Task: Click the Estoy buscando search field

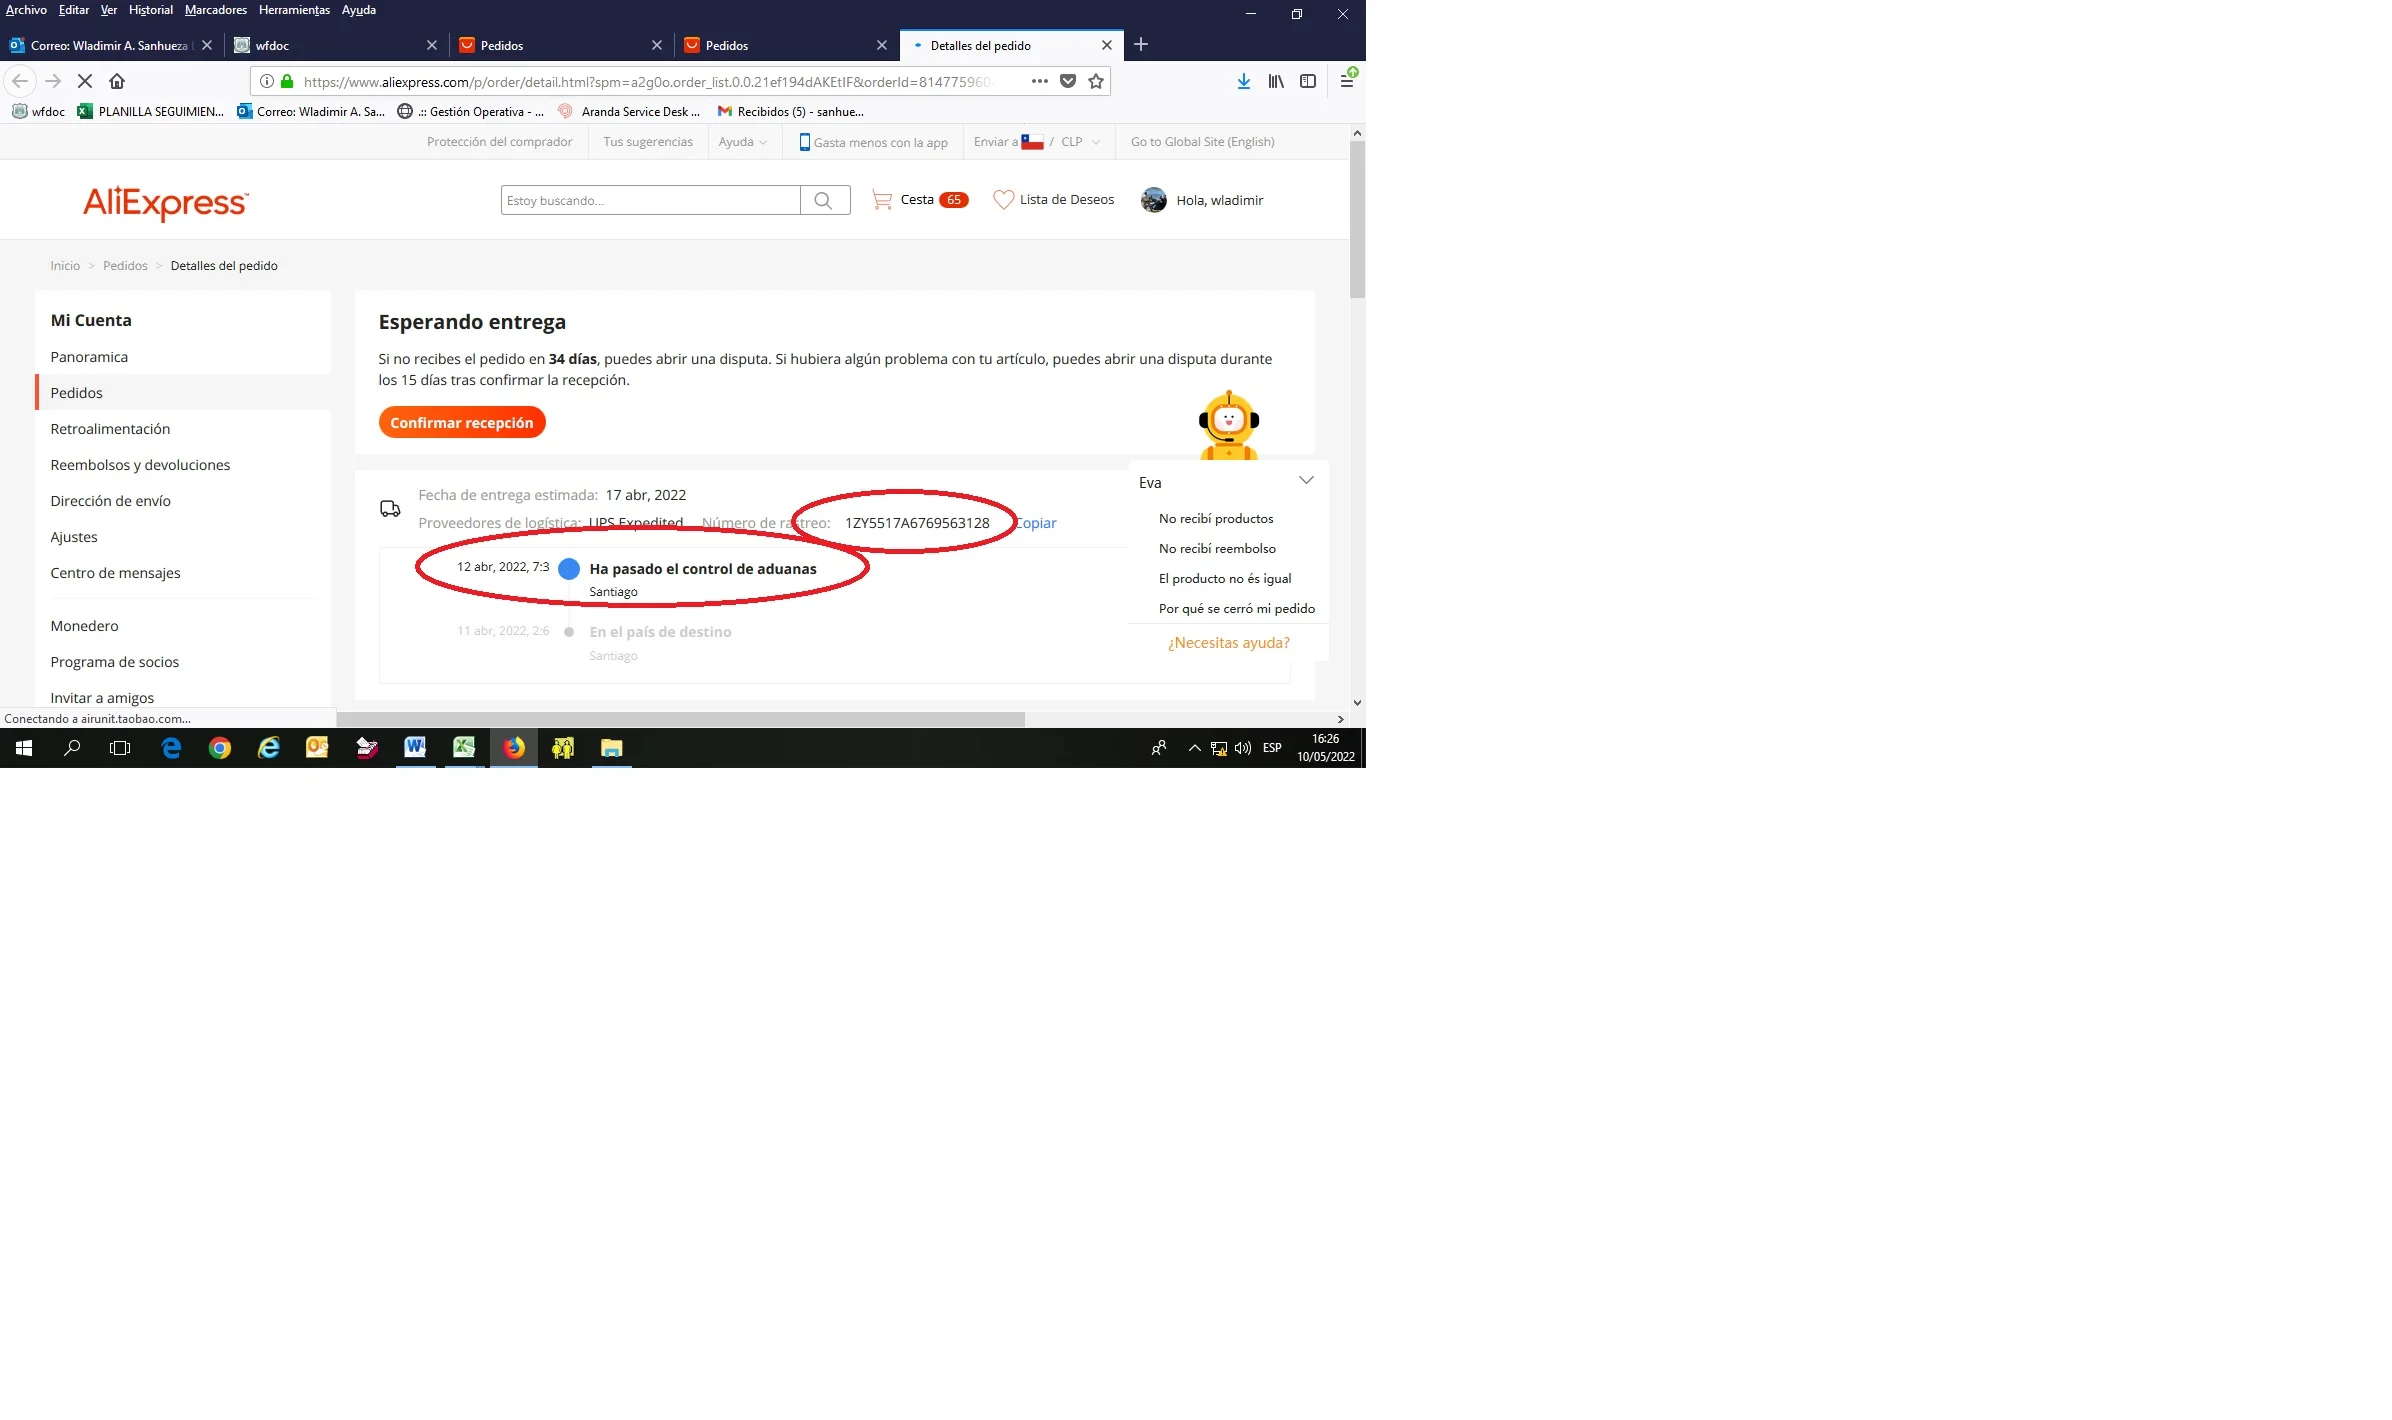Action: tap(650, 200)
